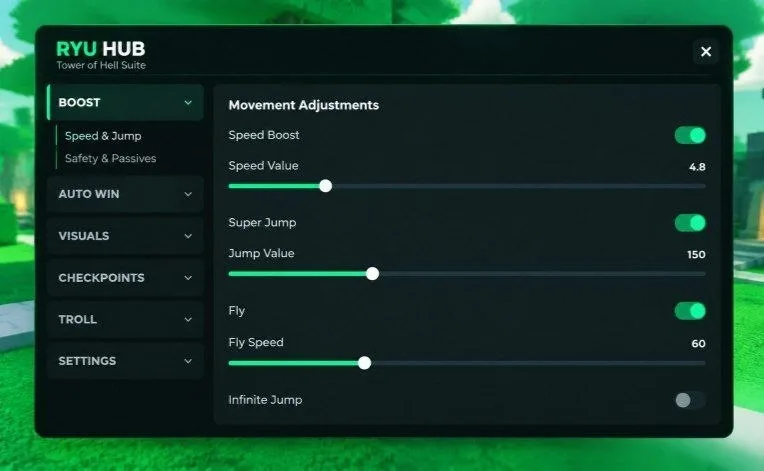Expand the TROLL chevron arrow
Viewport: 764px width, 471px height.
pyautogui.click(x=188, y=320)
